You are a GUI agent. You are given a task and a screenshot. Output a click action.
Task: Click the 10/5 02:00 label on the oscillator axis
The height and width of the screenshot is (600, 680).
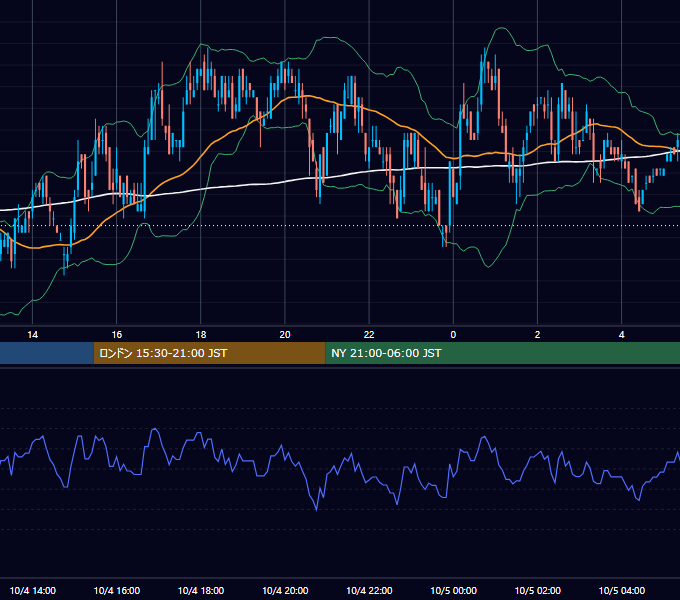pyautogui.click(x=537, y=590)
